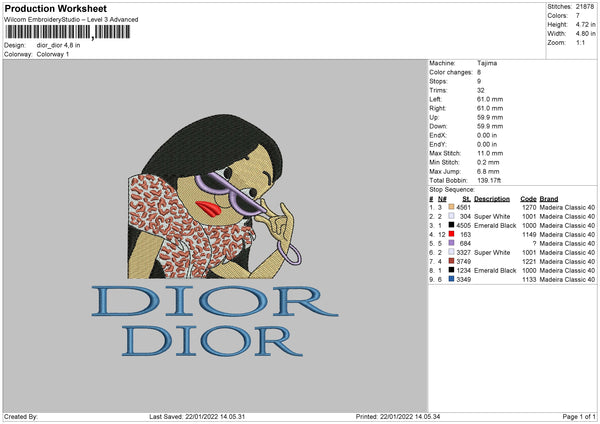Click the purple swatch in stop 5

(451, 243)
